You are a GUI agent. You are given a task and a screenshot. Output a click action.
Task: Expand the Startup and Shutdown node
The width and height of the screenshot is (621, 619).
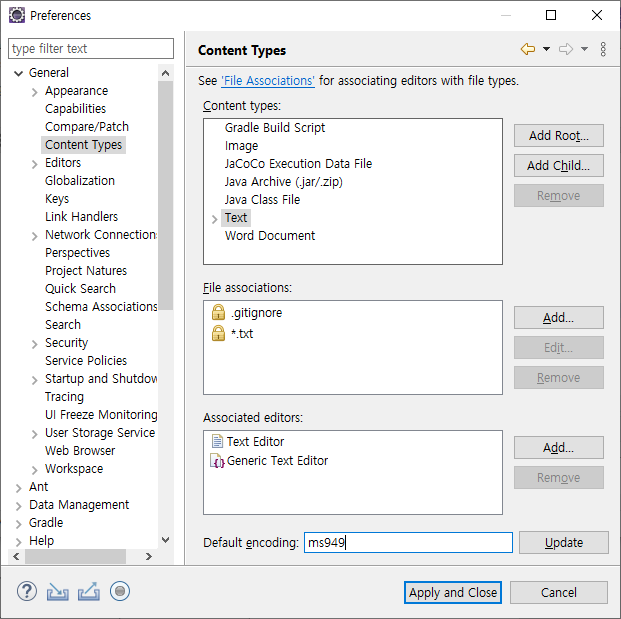click(x=34, y=380)
